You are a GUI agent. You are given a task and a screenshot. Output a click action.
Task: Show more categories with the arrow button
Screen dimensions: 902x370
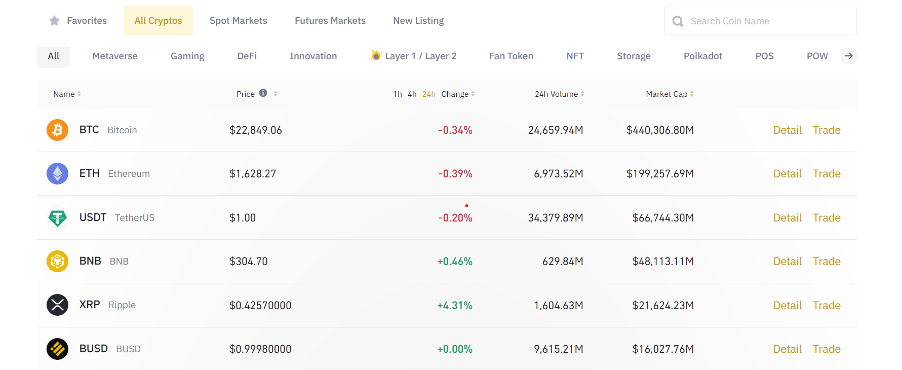(849, 56)
